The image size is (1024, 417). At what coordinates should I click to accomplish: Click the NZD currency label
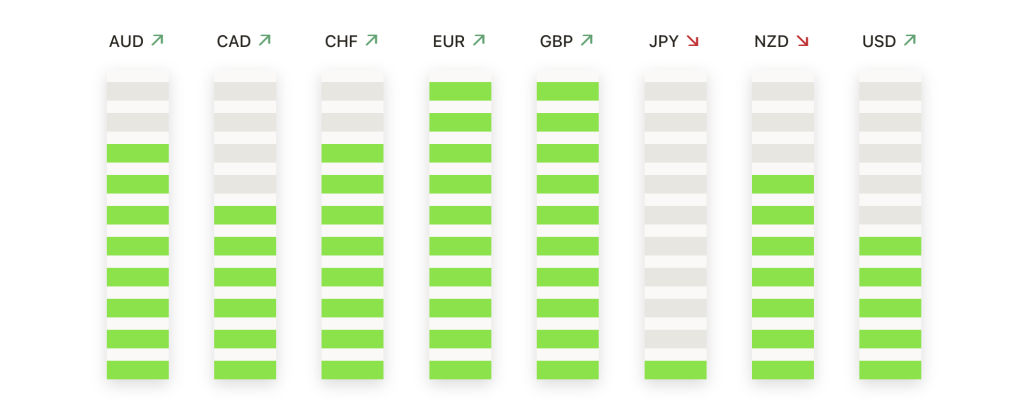point(771,42)
